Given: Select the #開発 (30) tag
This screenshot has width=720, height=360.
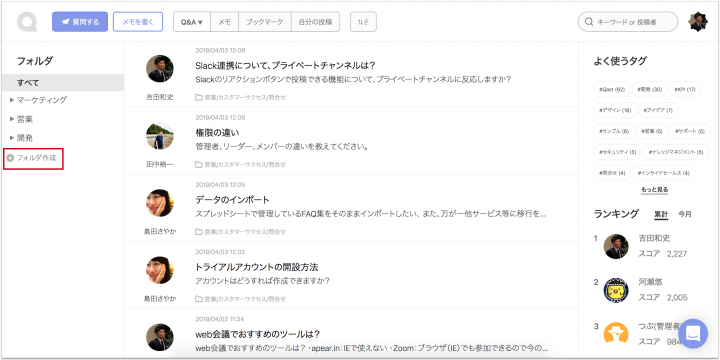Looking at the screenshot, I should tap(649, 89).
